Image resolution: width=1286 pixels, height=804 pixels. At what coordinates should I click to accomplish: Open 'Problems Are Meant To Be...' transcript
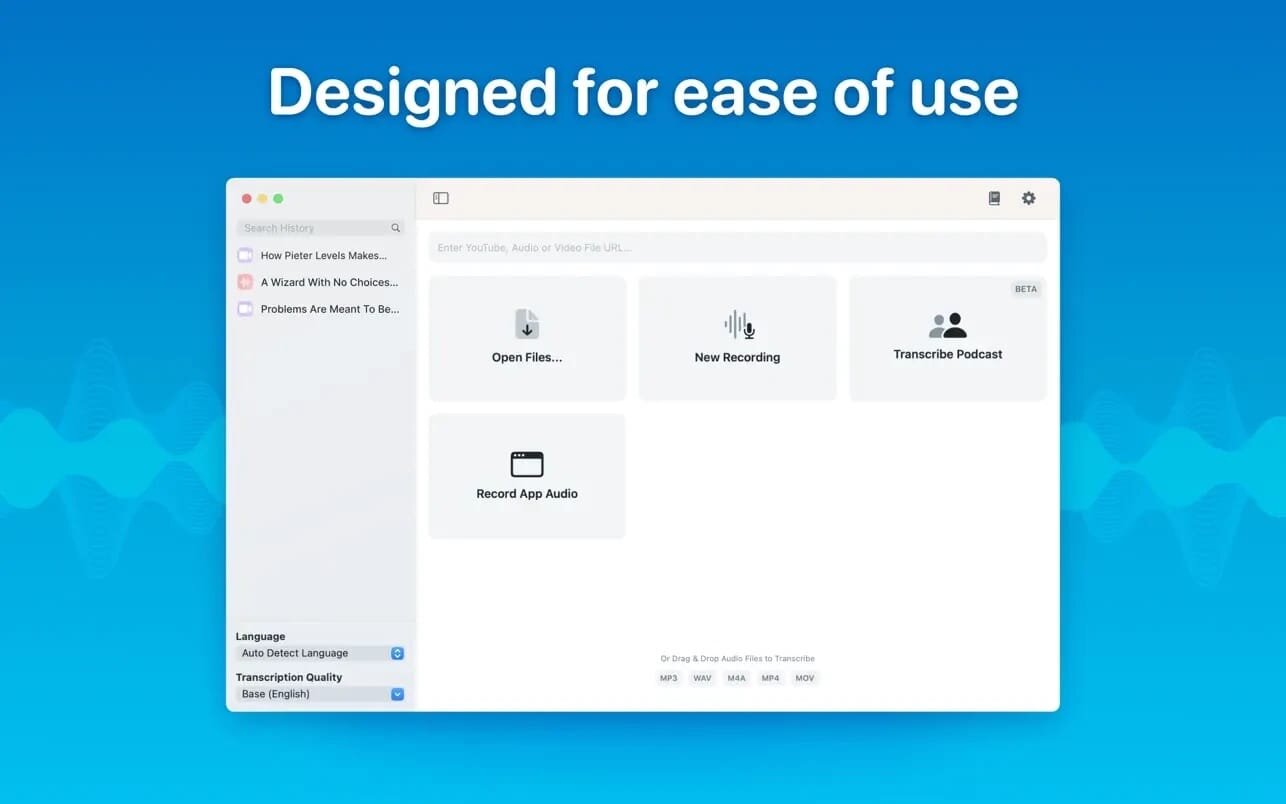[x=329, y=310]
